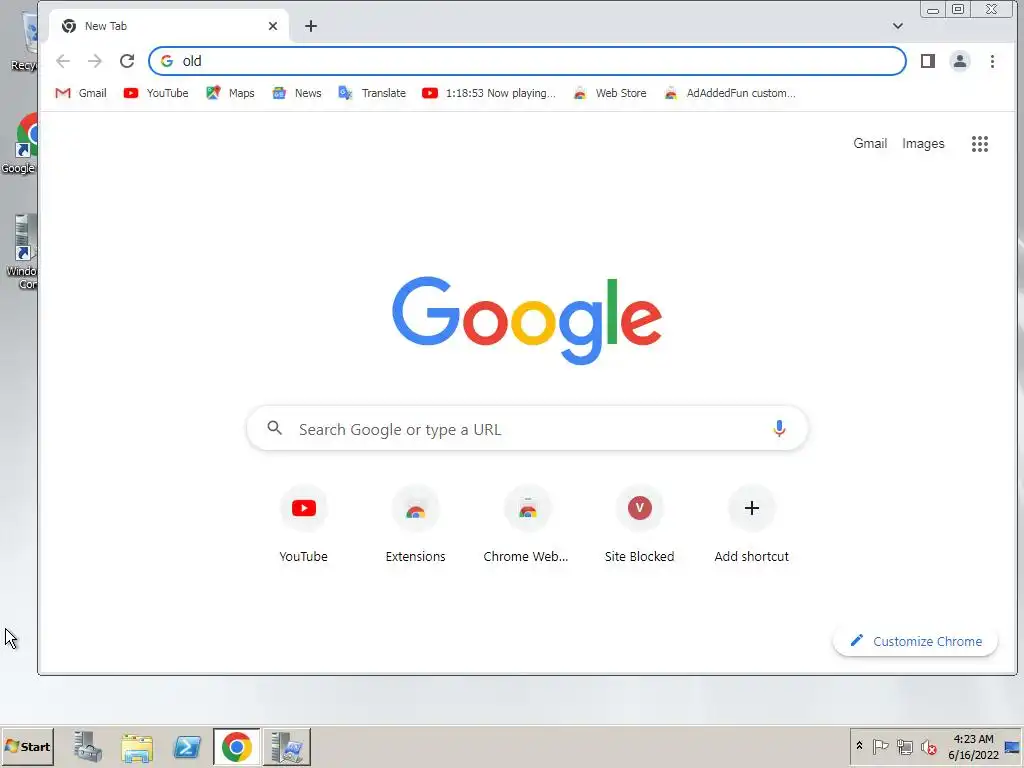Screen dimensions: 1024x768
Task: Open News bookmark
Action: (x=296, y=93)
